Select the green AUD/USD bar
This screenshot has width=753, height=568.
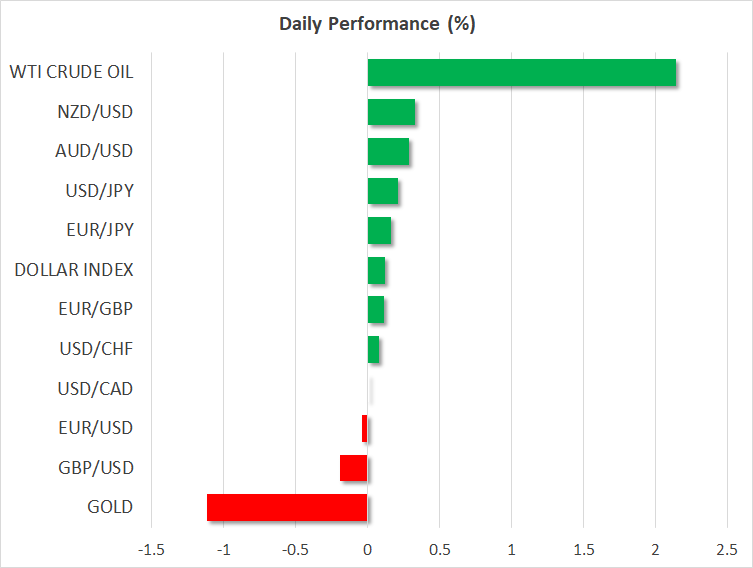388,152
